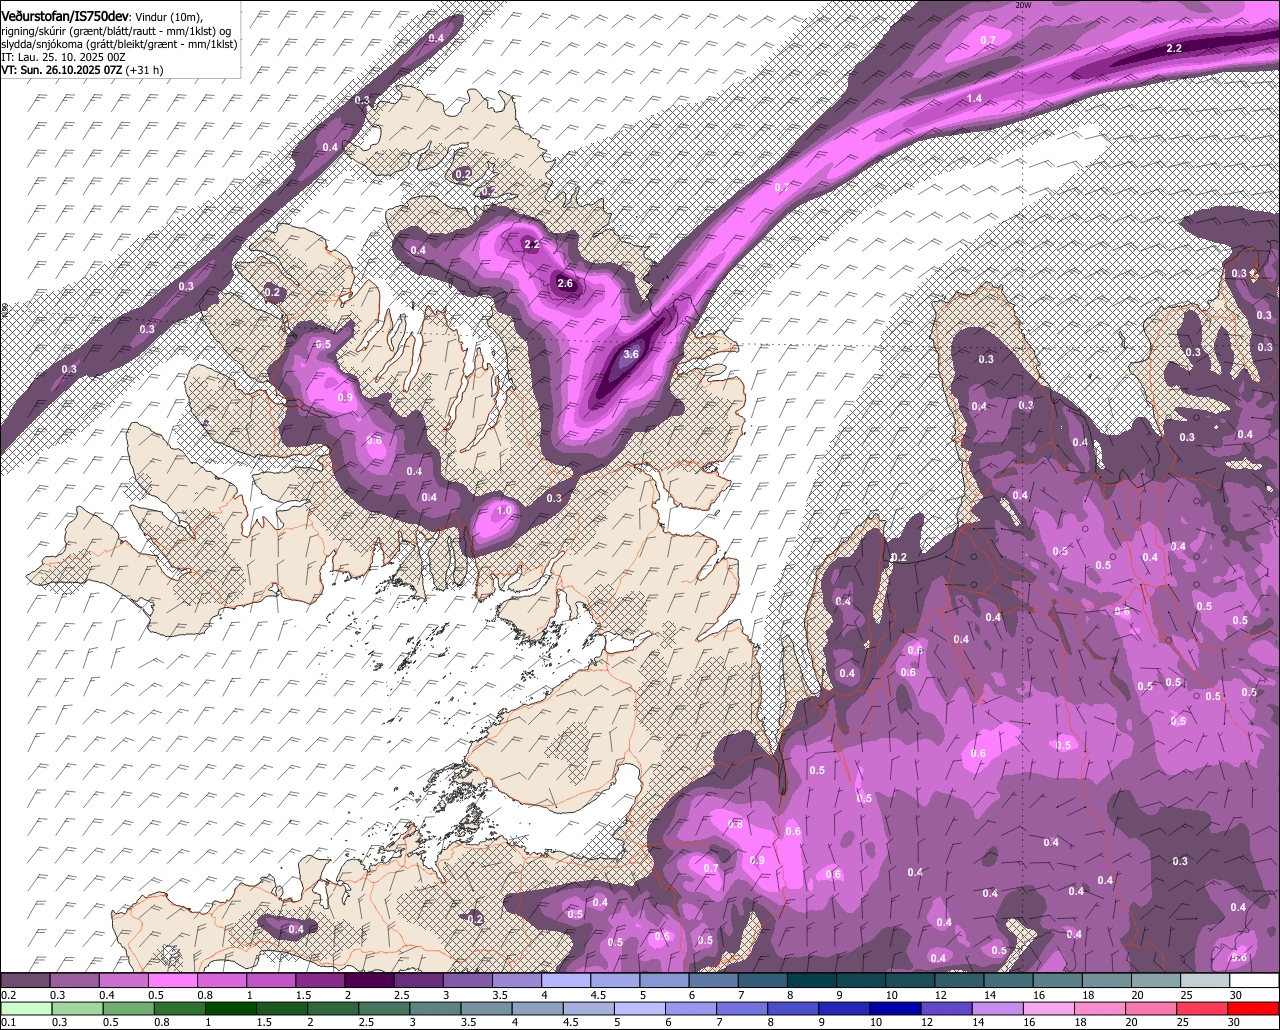1280x1030 pixels.
Task: Select the lower legend swatch between 7 and 8
Action: [x=742, y=1008]
